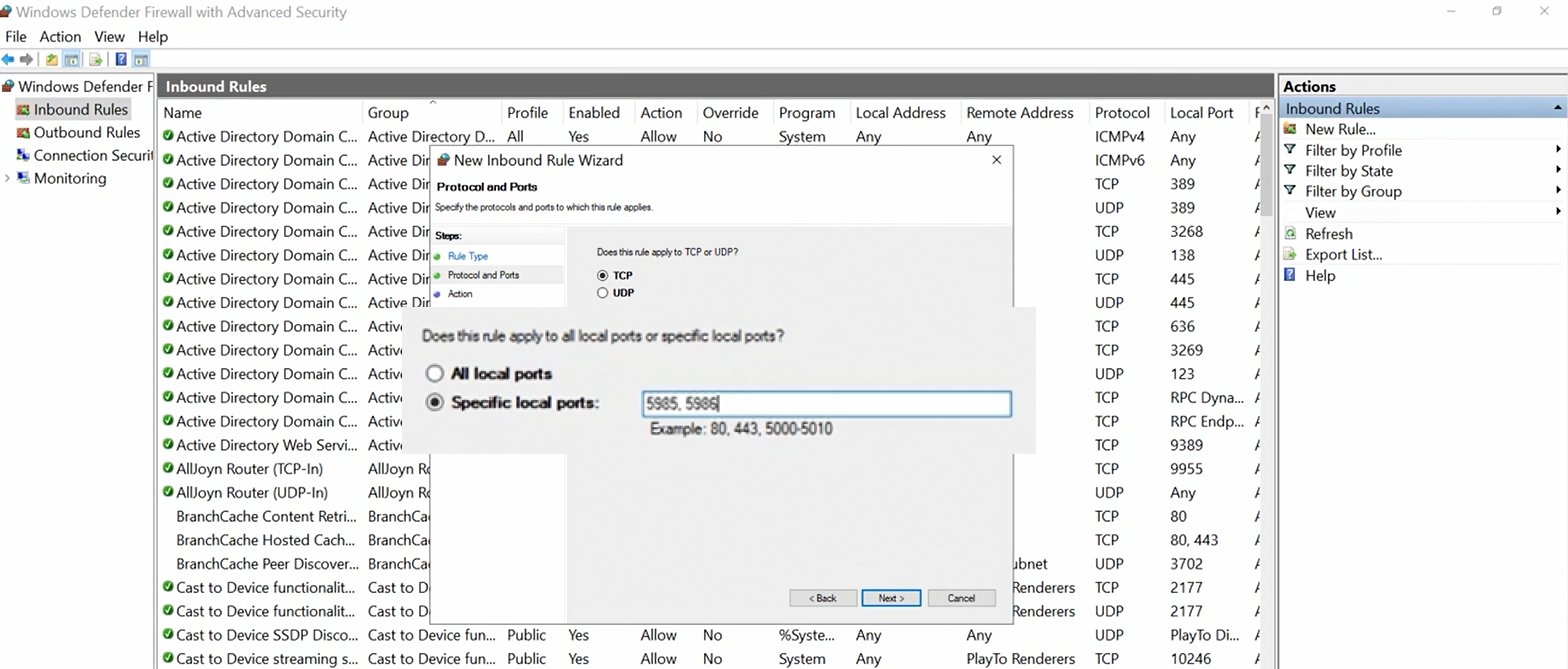Click the New Rule icon in the Actions pane
Screen dimensions: 1568x669
1291,129
